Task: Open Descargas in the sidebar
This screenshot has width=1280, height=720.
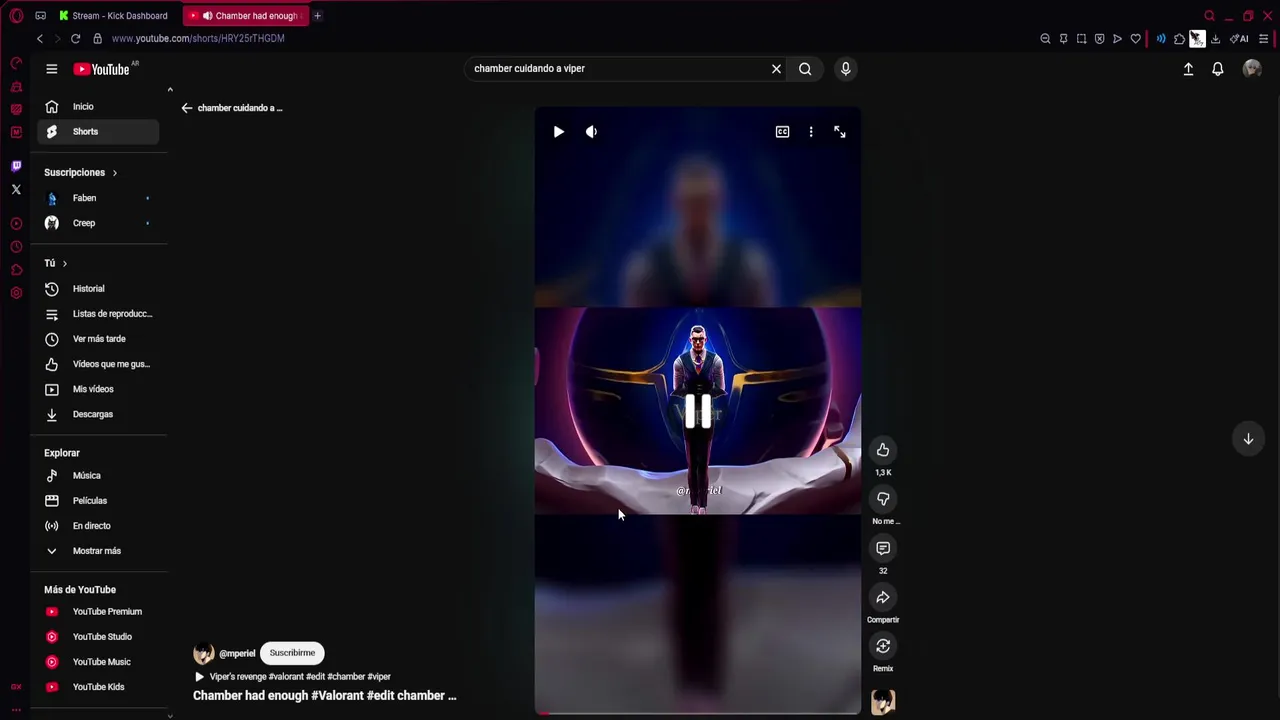Action: (98, 414)
